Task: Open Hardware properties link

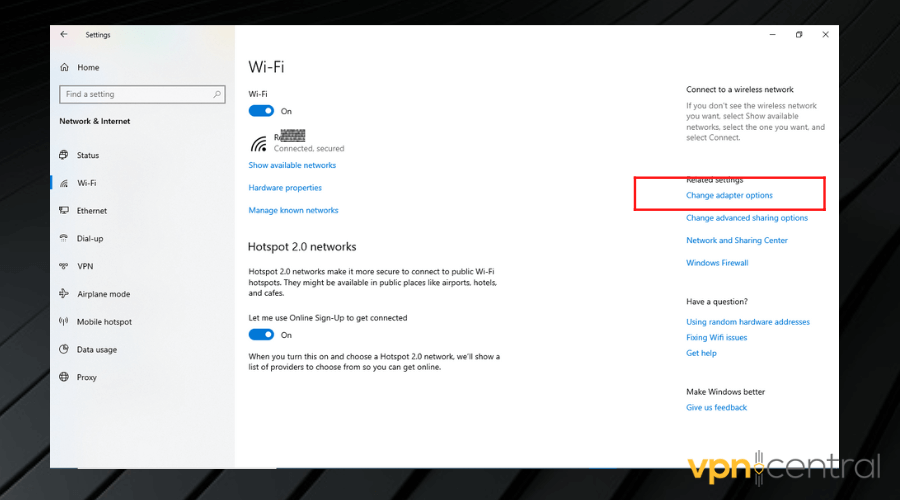Action: tap(285, 188)
